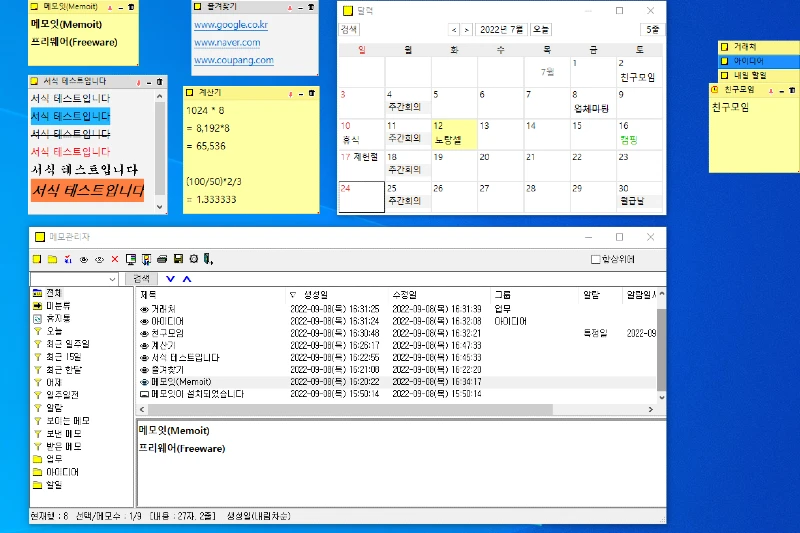
Task: Click the pin icon on 계산기 note
Action: pyautogui.click(x=290, y=93)
